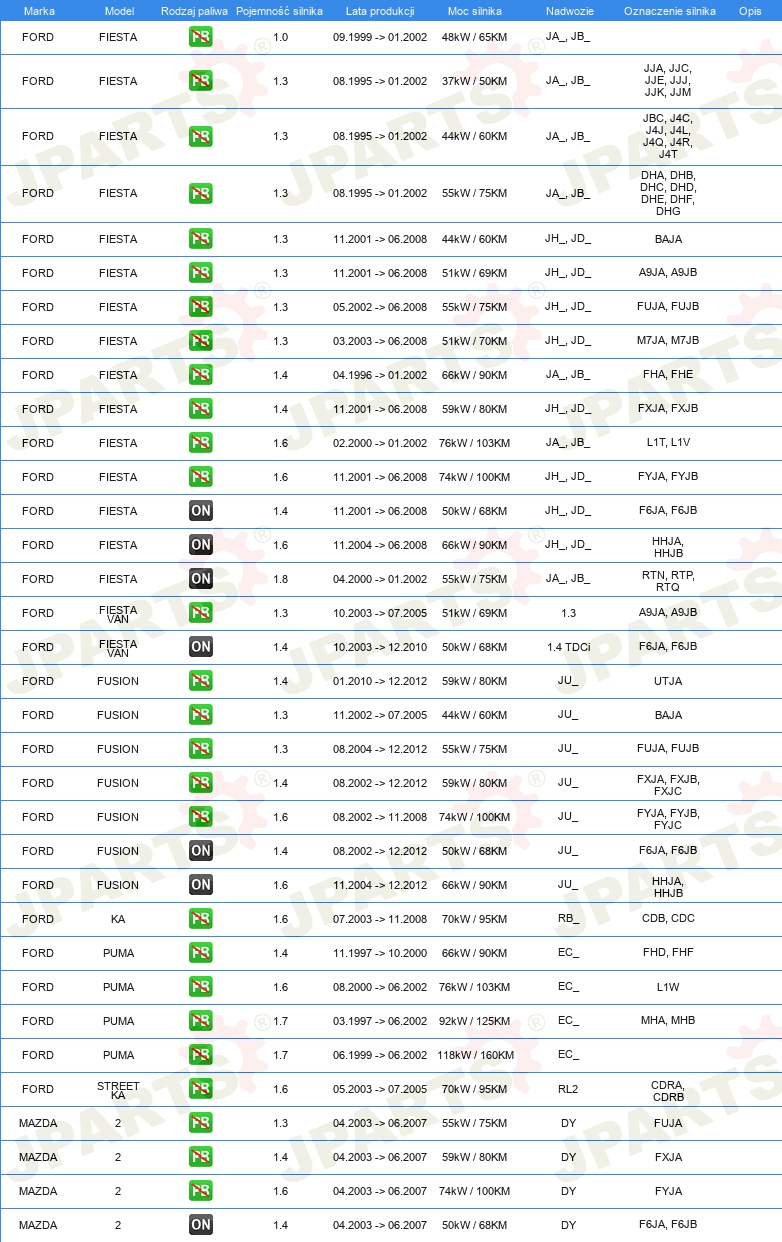Click engine codes FXJA, FXJB, FXJC
Viewport: 782px width, 1242px height.
pyautogui.click(x=668, y=785)
